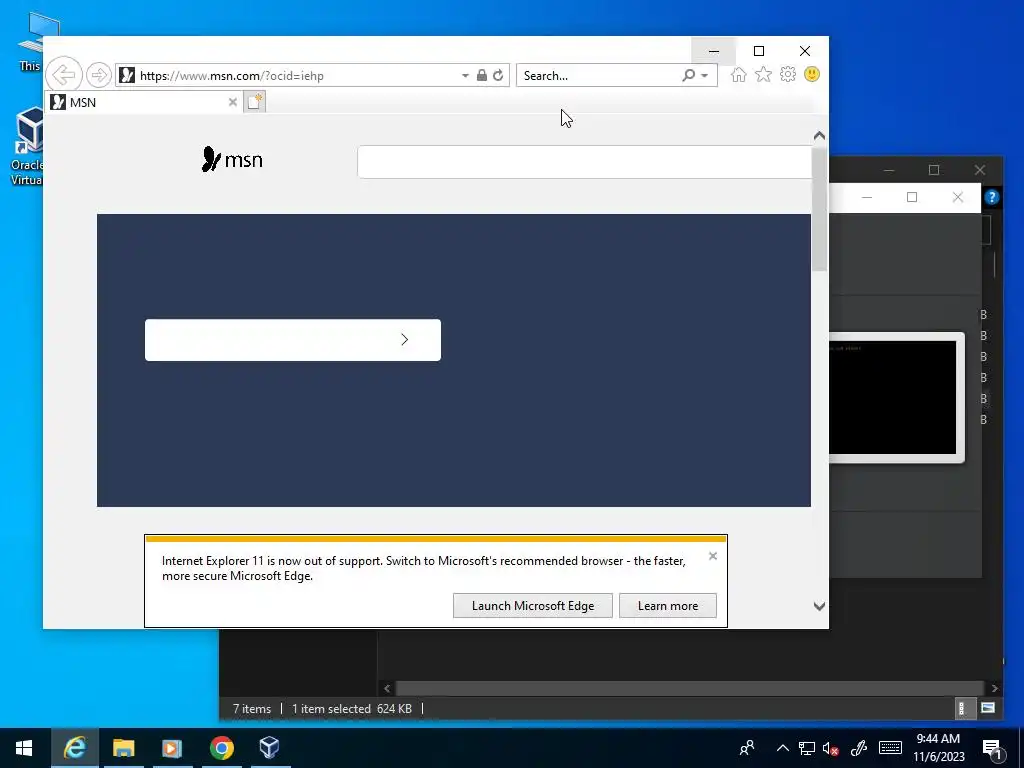The image size is (1024, 768).
Task: Click the help icon in background window
Action: coord(991,197)
